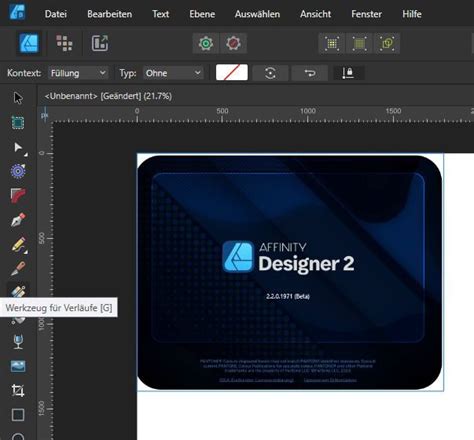This screenshot has height=440, width=474.
Task: Click the <Unbenannt> [Geändert] document tab
Action: 108,96
